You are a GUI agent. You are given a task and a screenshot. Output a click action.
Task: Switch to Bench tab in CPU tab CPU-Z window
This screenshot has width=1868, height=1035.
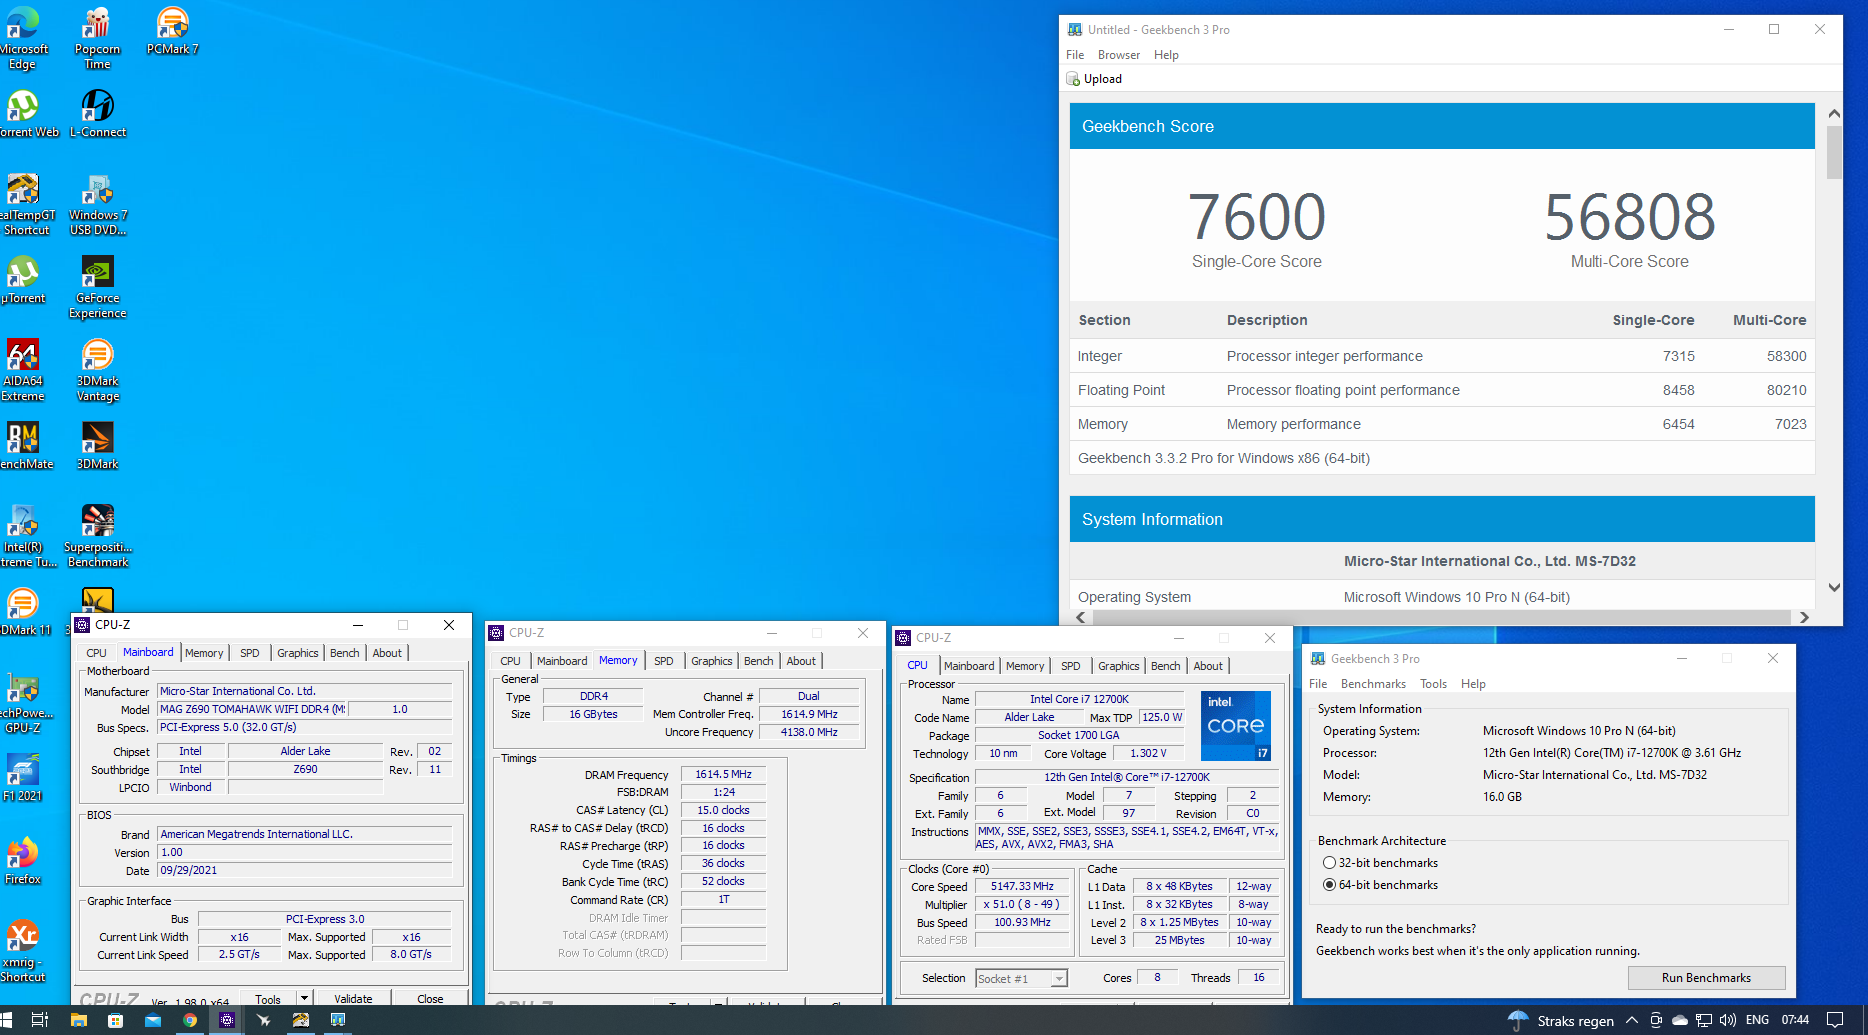click(x=1165, y=666)
